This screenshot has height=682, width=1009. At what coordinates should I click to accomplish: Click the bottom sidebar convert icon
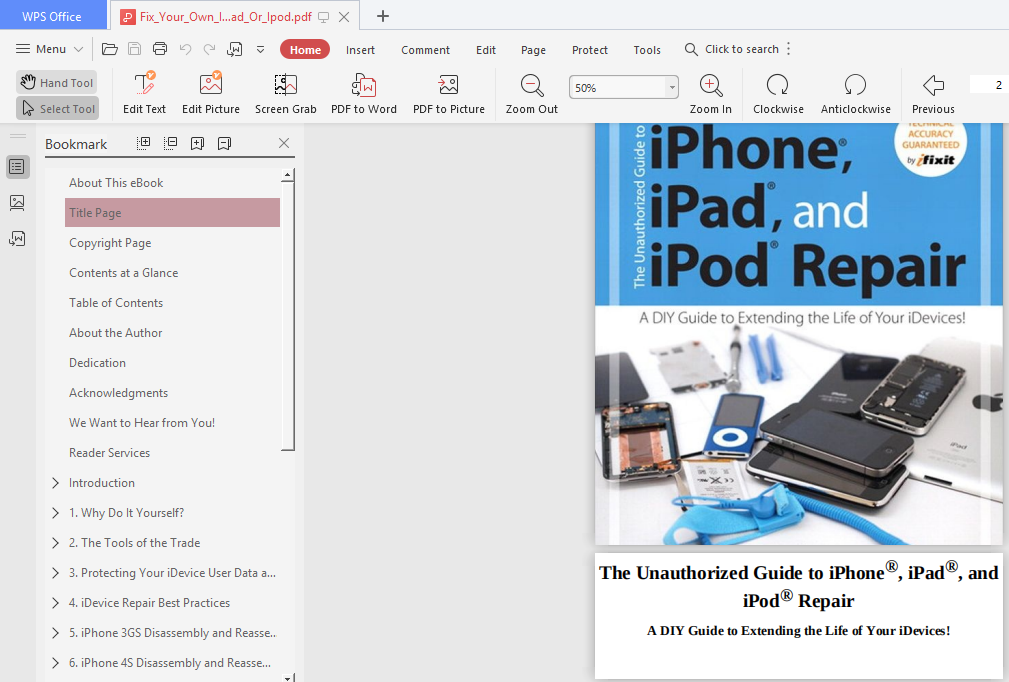click(x=17, y=239)
